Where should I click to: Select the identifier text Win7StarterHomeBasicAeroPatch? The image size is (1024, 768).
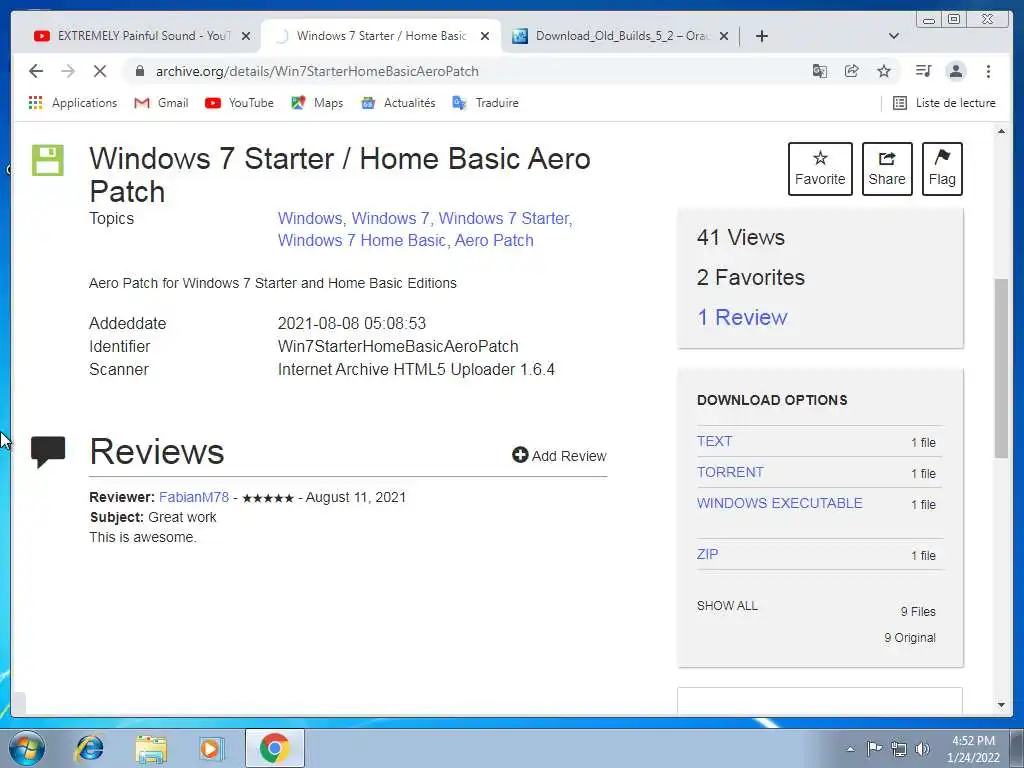point(398,346)
